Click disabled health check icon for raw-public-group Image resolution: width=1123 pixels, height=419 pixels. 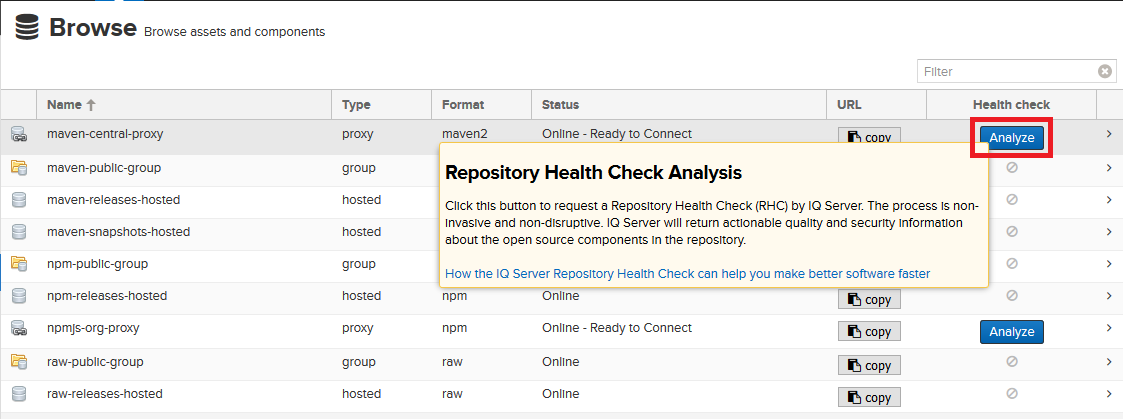tap(1011, 361)
